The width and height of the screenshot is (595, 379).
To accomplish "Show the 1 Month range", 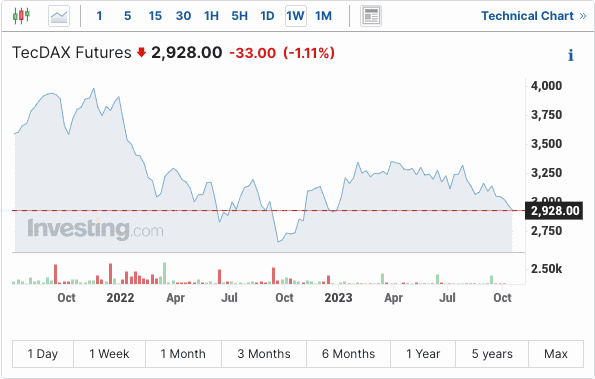I will point(183,354).
